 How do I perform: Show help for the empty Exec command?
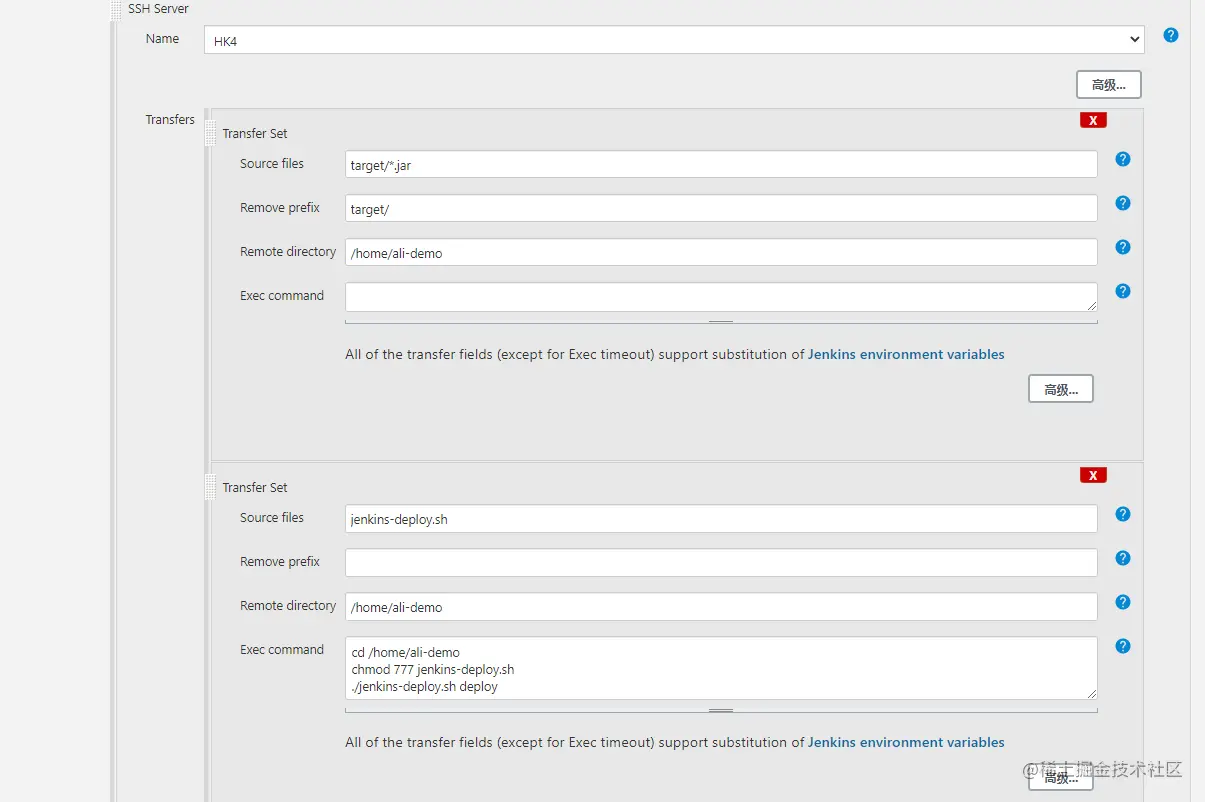(x=1123, y=292)
